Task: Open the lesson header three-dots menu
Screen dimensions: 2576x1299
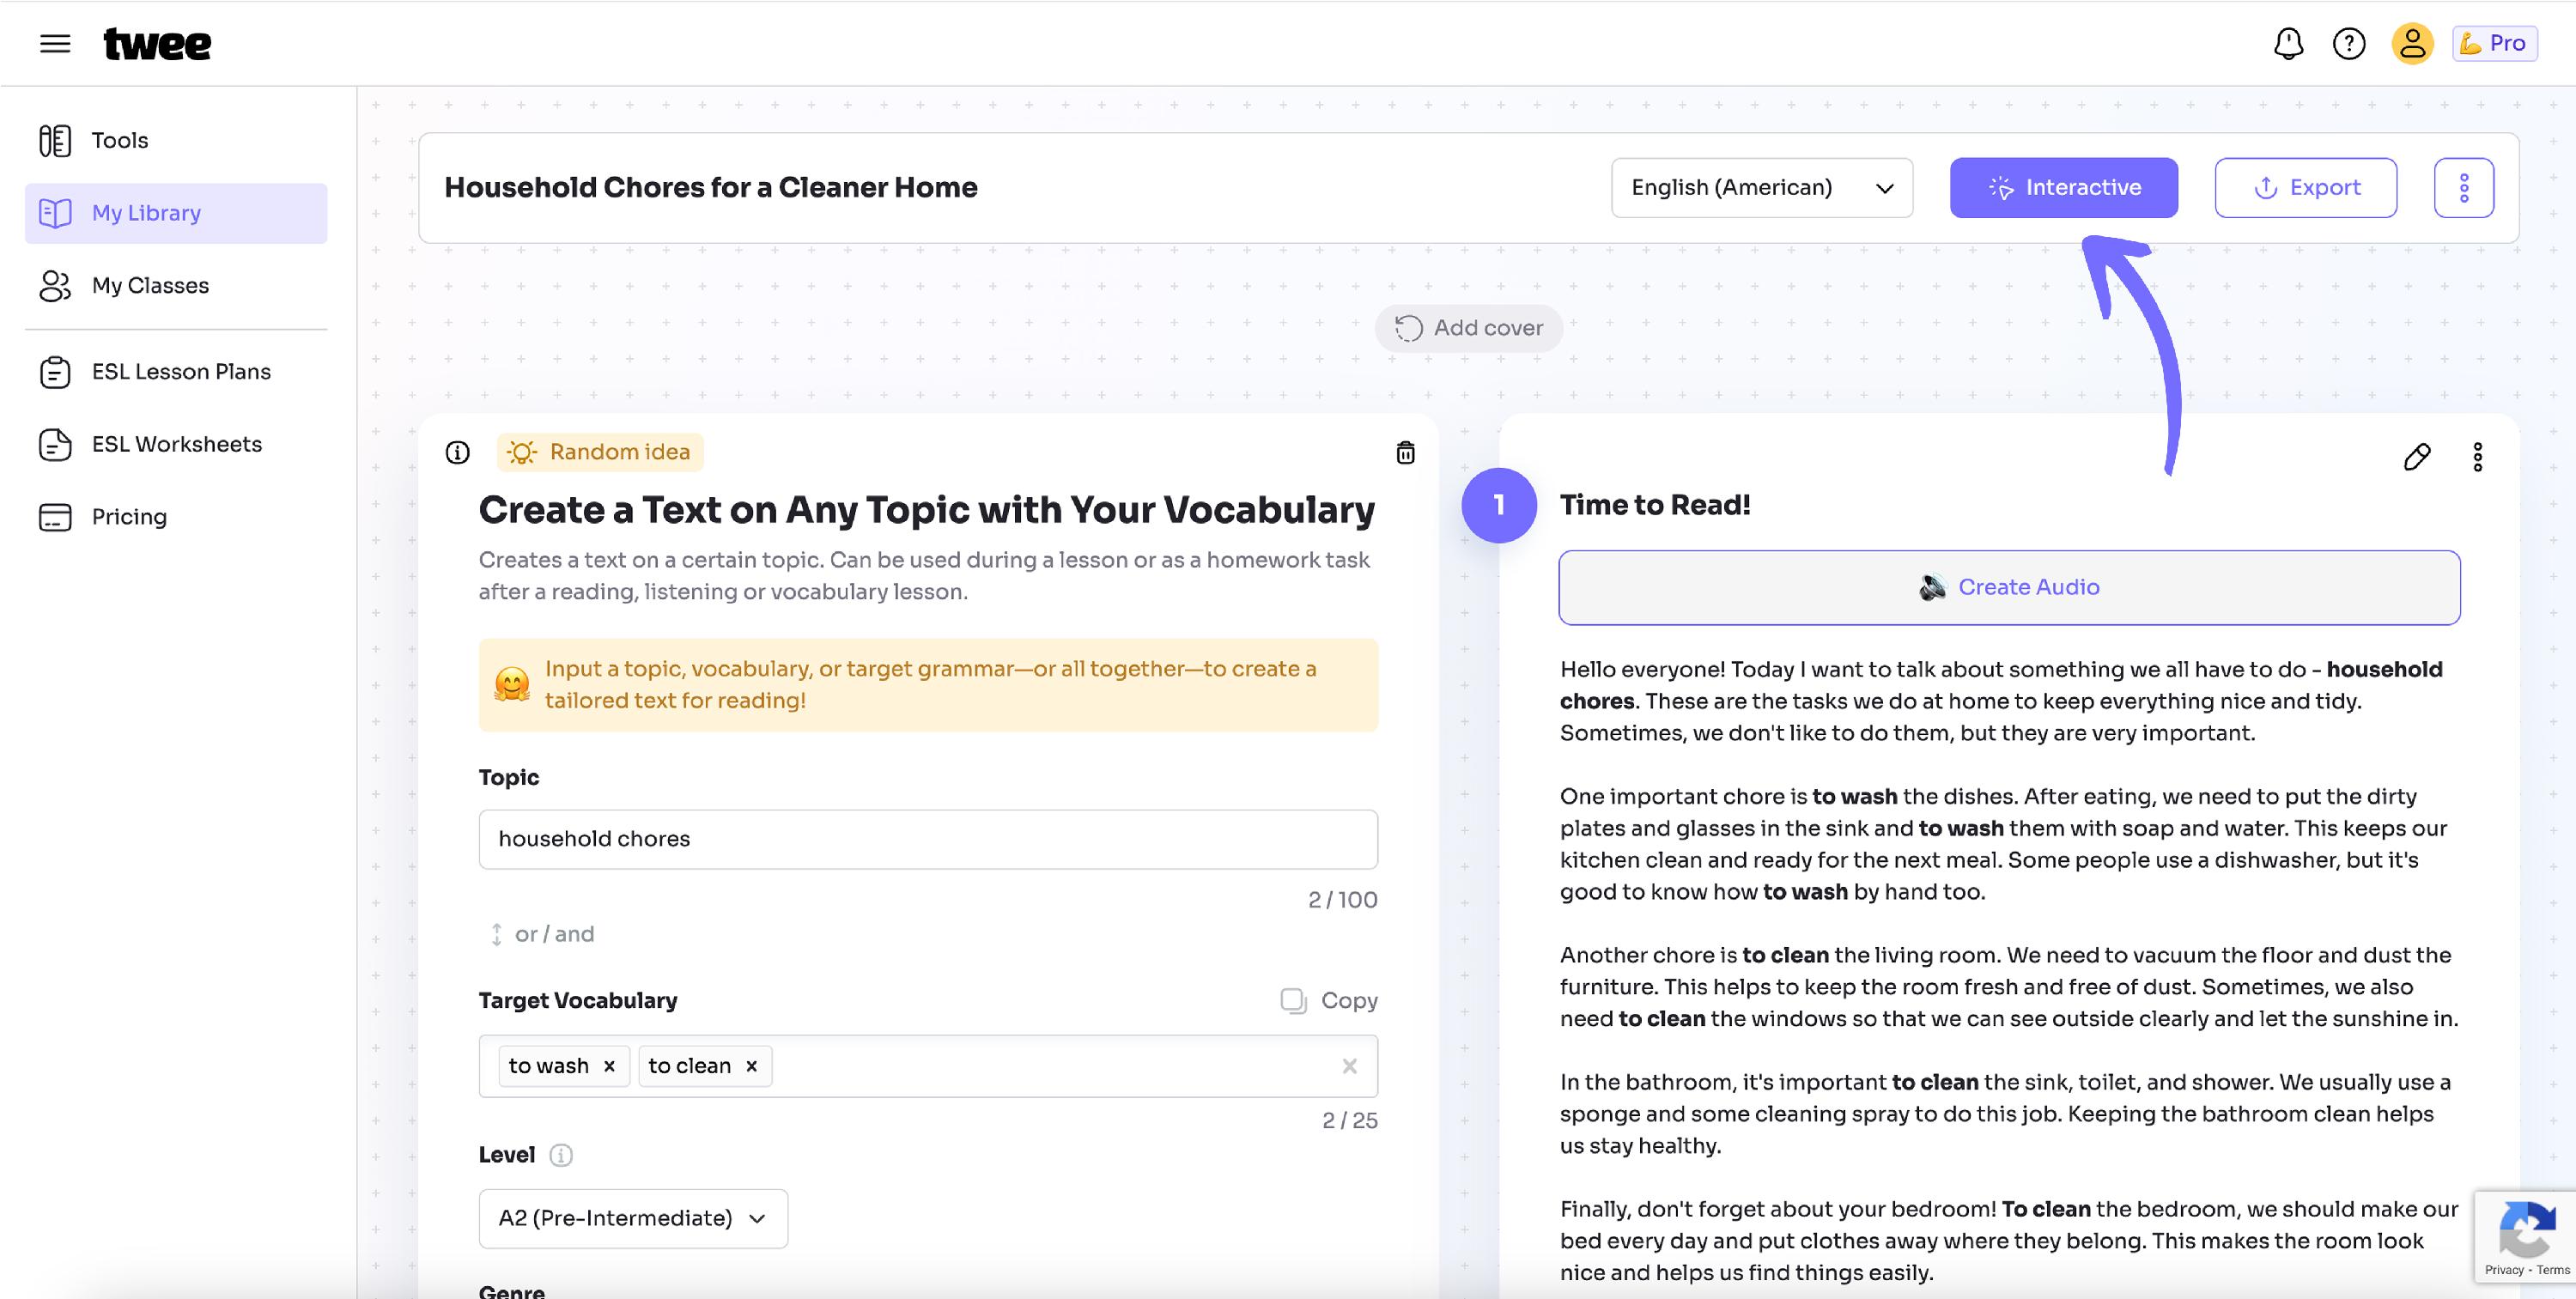Action: pyautogui.click(x=2463, y=187)
